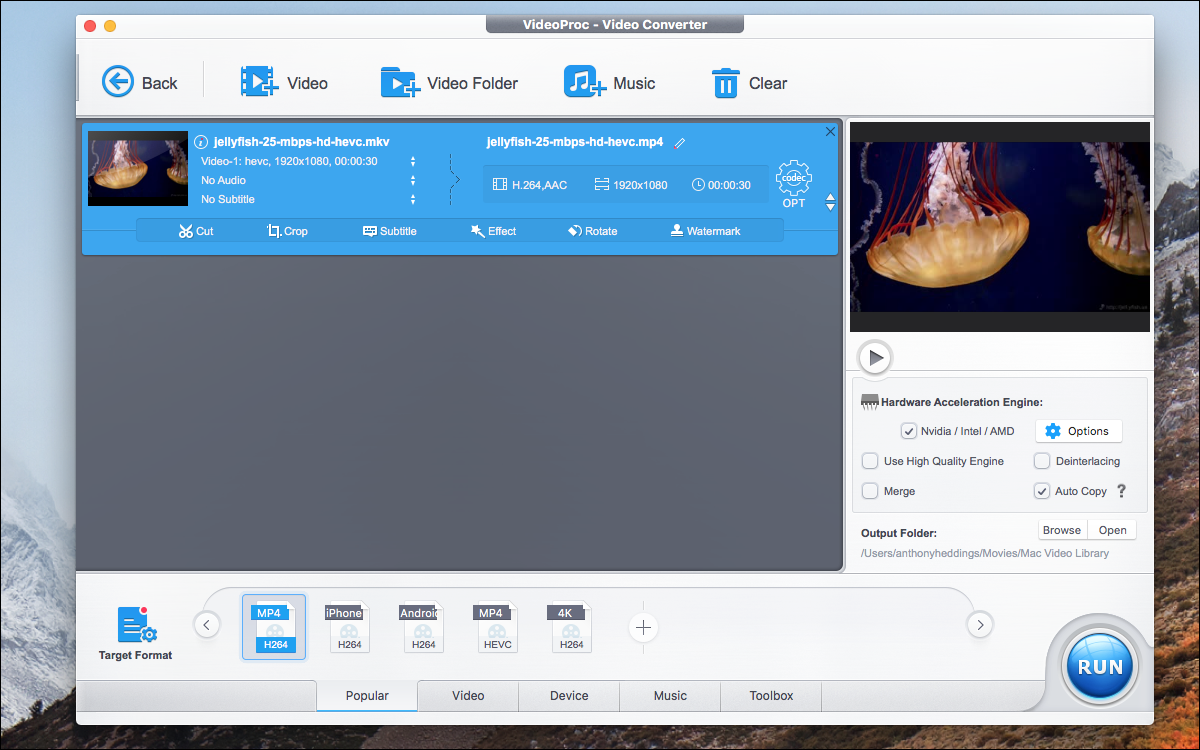Open the Cut tool for the jellyfish video
The width and height of the screenshot is (1200, 750).
point(196,231)
